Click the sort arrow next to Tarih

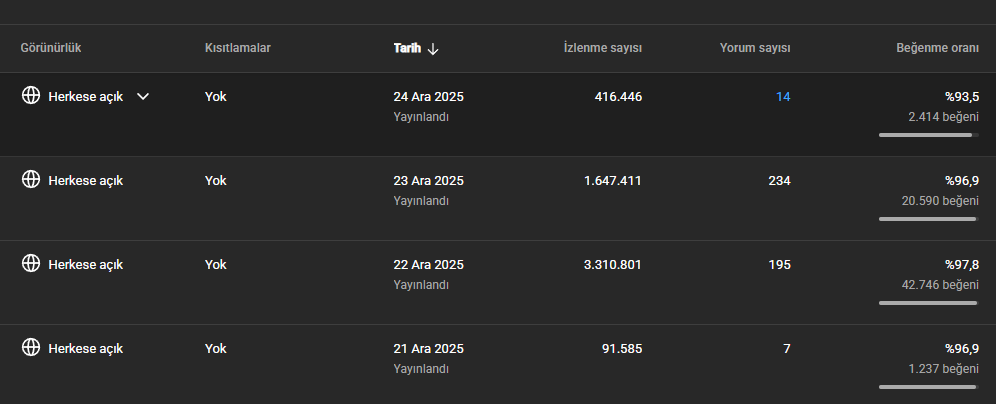pyautogui.click(x=433, y=49)
